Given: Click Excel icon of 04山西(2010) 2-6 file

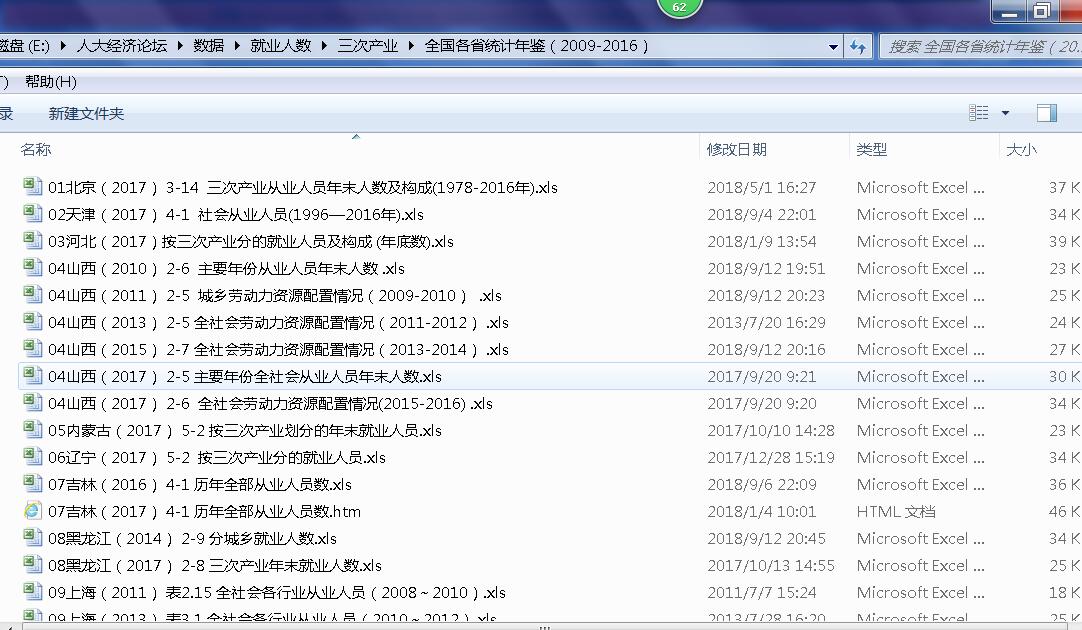Looking at the screenshot, I should click(32, 268).
